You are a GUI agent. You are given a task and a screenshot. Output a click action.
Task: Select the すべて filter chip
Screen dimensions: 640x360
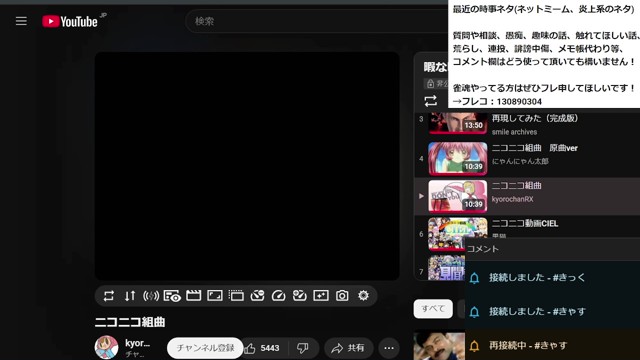point(433,309)
